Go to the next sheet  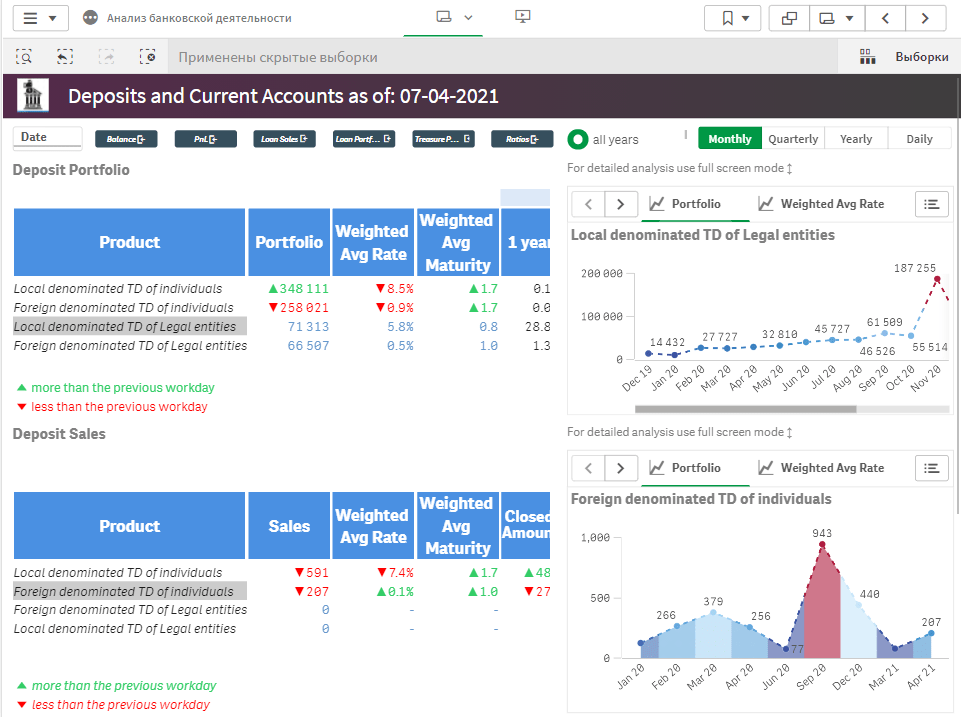click(x=925, y=18)
